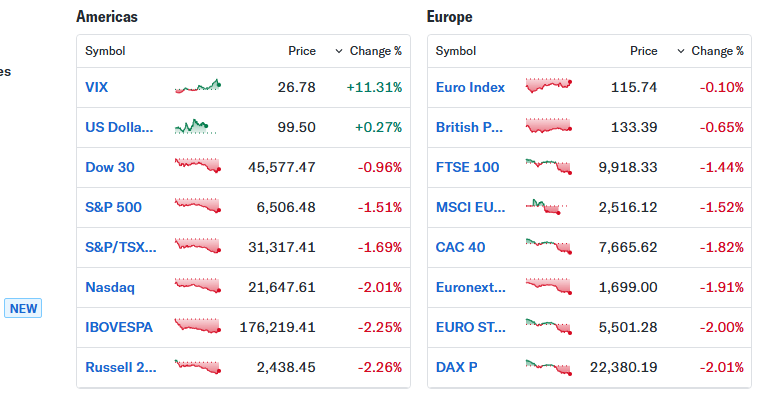Open the VIX symbol link
This screenshot has width=763, height=404.
pyautogui.click(x=97, y=87)
